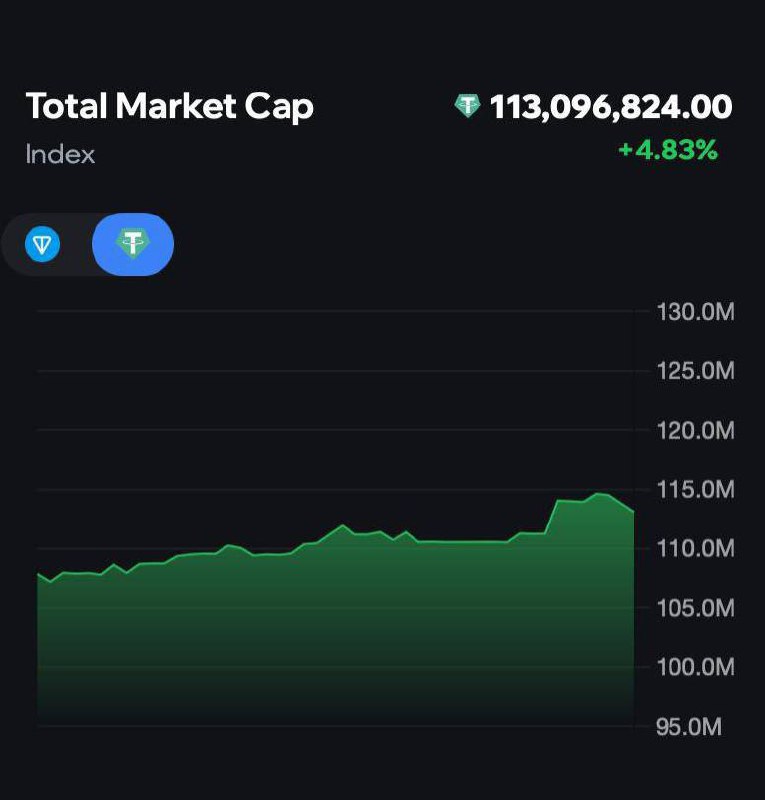This screenshot has height=800, width=765.
Task: Click the 125.0M axis label
Action: pyautogui.click(x=695, y=372)
